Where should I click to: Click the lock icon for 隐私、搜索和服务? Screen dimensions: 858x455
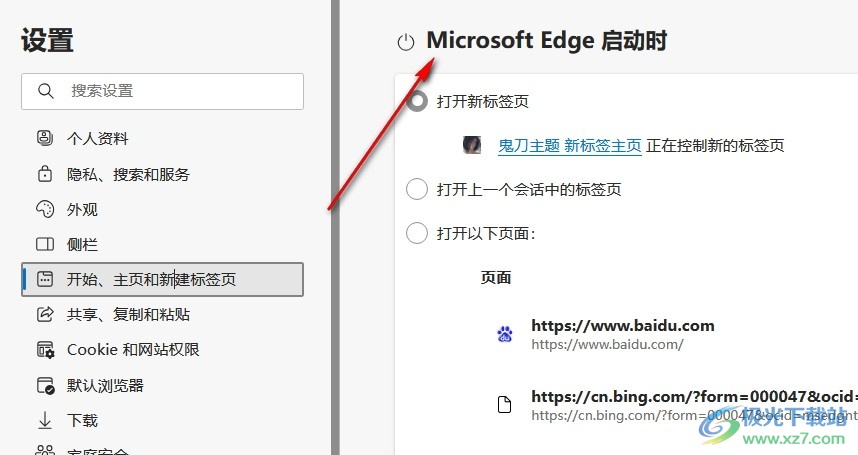point(44,174)
